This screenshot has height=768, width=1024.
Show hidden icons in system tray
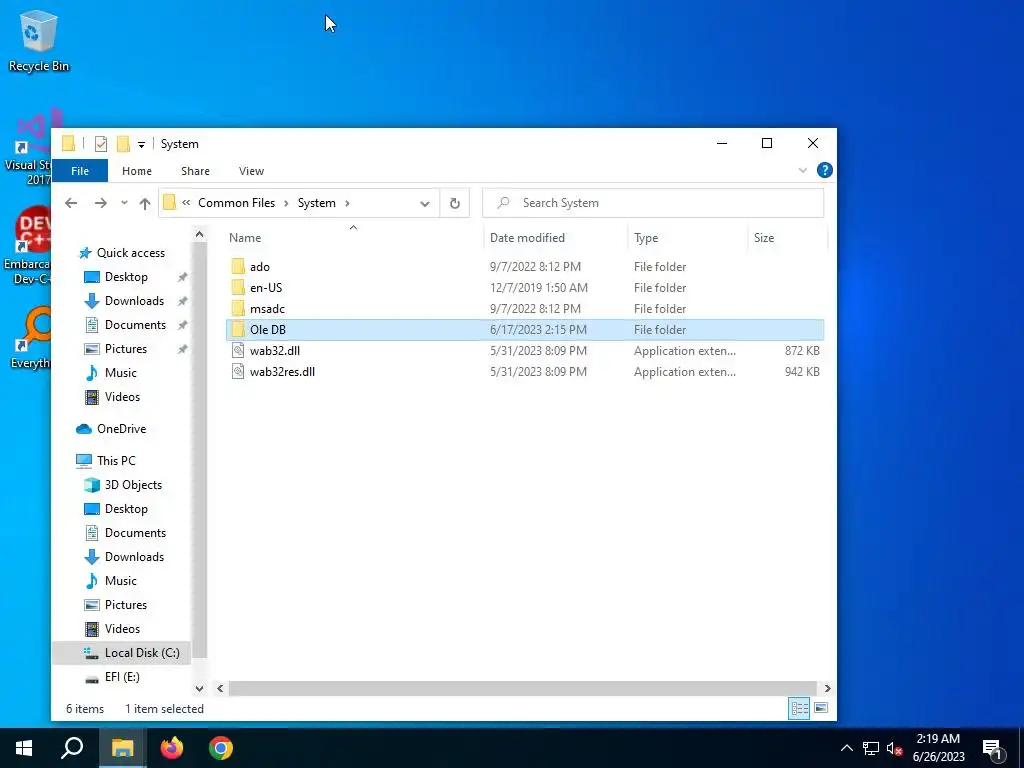(846, 748)
